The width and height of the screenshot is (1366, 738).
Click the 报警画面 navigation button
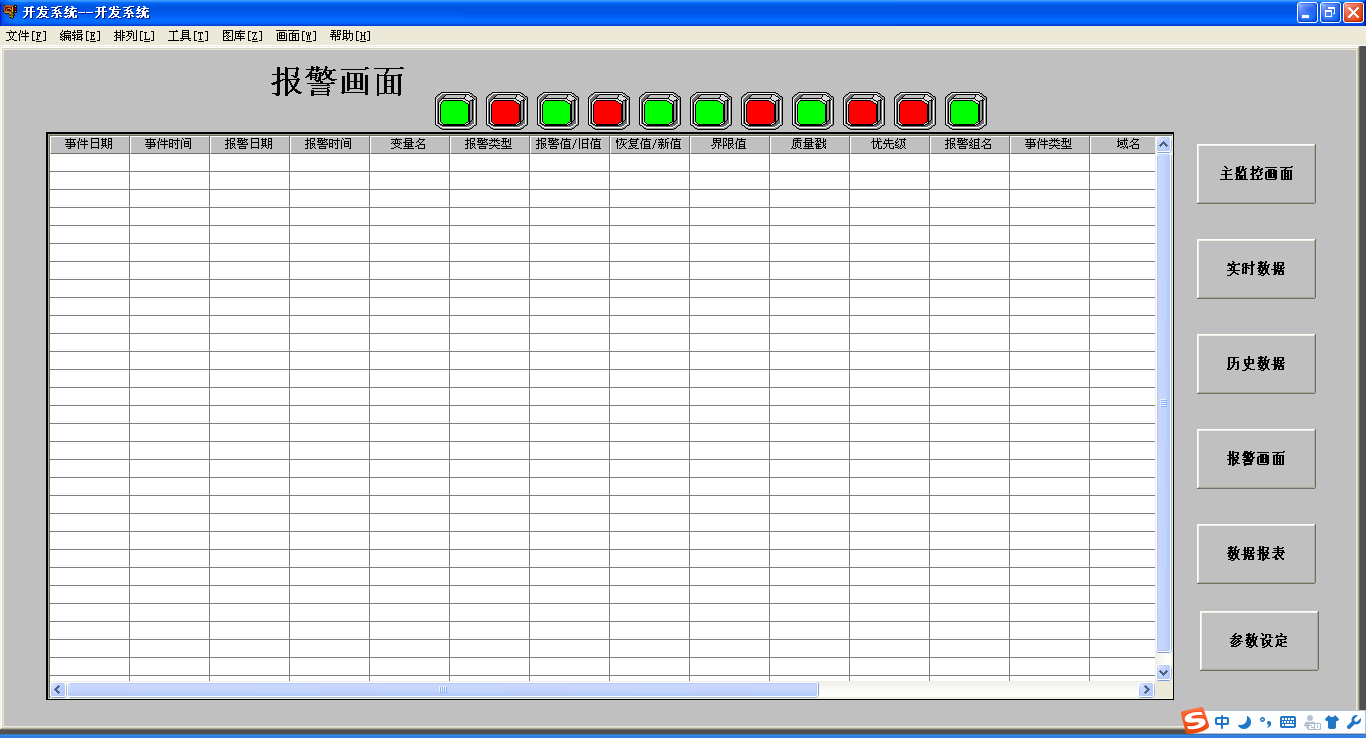click(x=1256, y=459)
